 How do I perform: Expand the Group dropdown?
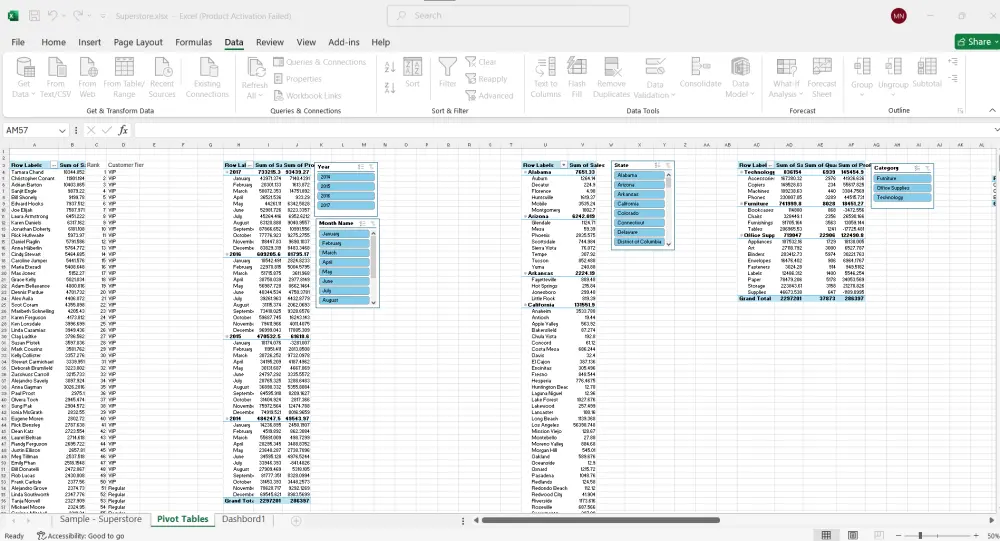[x=862, y=96]
